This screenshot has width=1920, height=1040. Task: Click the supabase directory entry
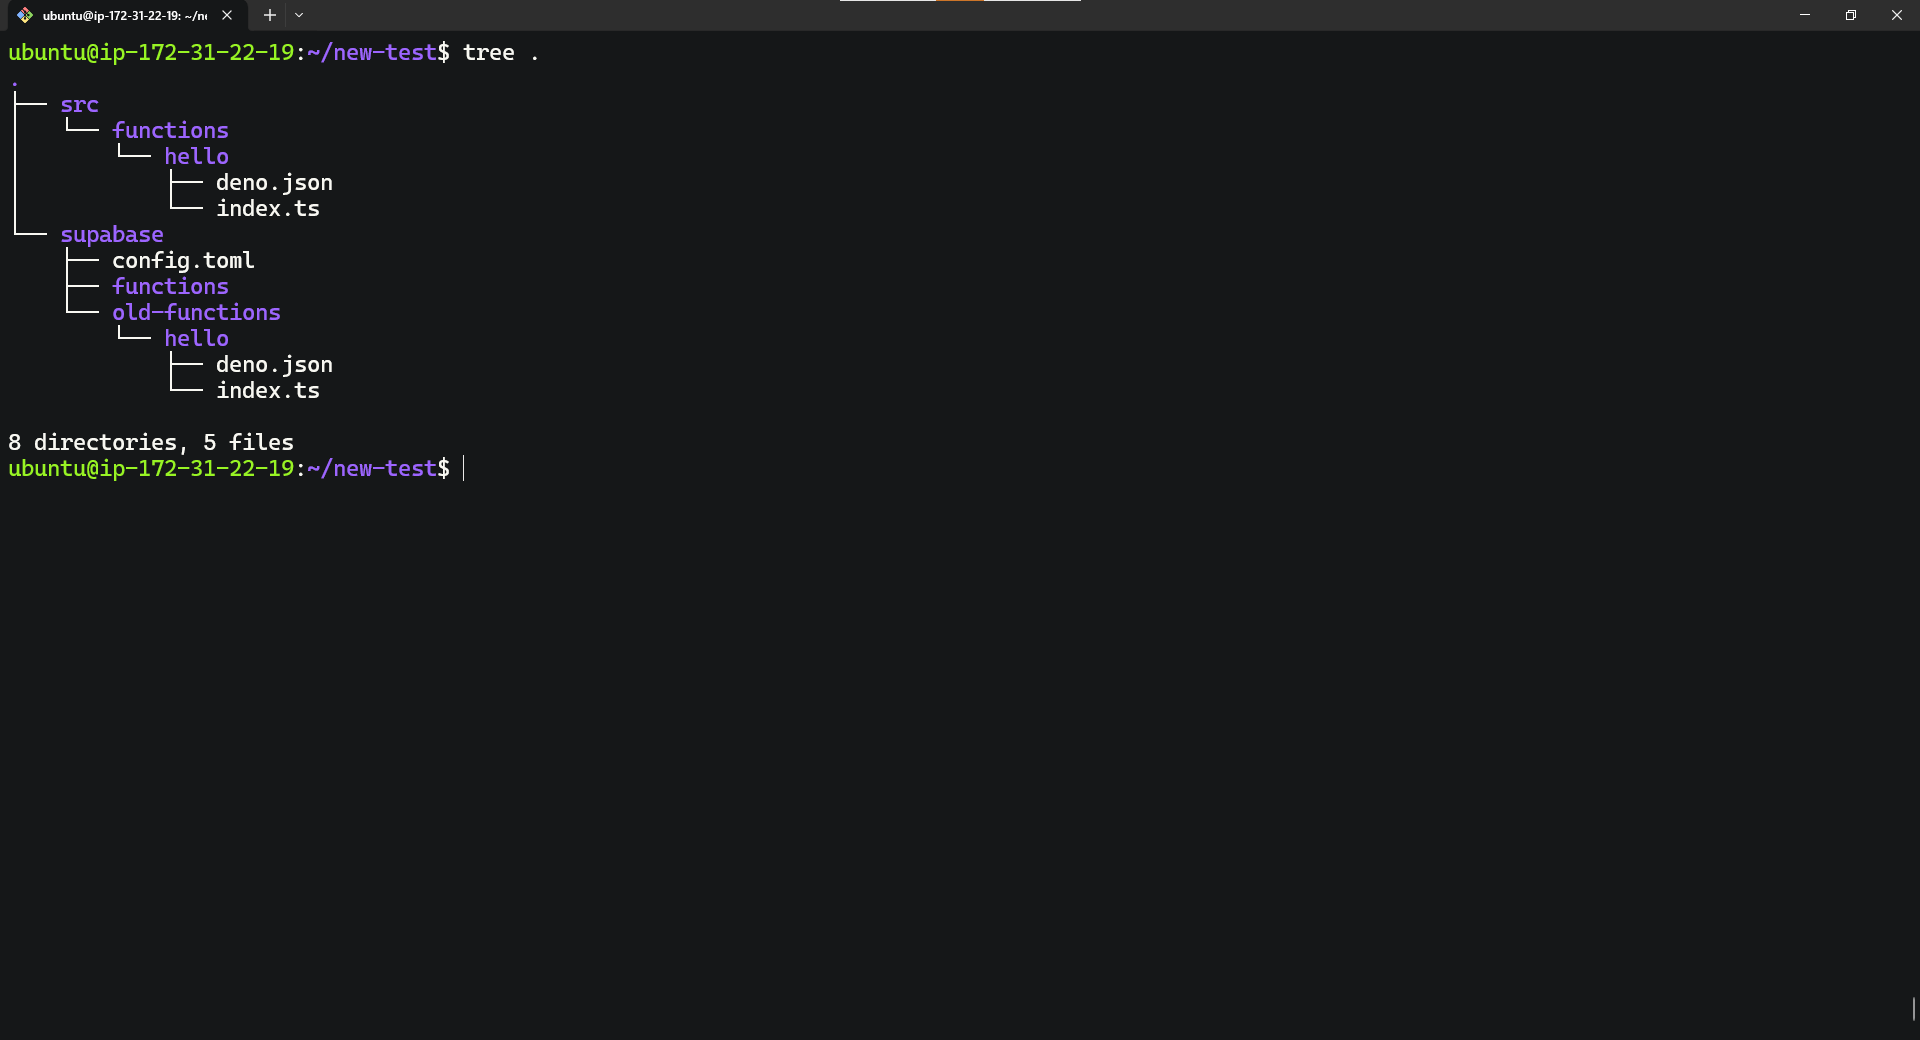pyautogui.click(x=112, y=235)
